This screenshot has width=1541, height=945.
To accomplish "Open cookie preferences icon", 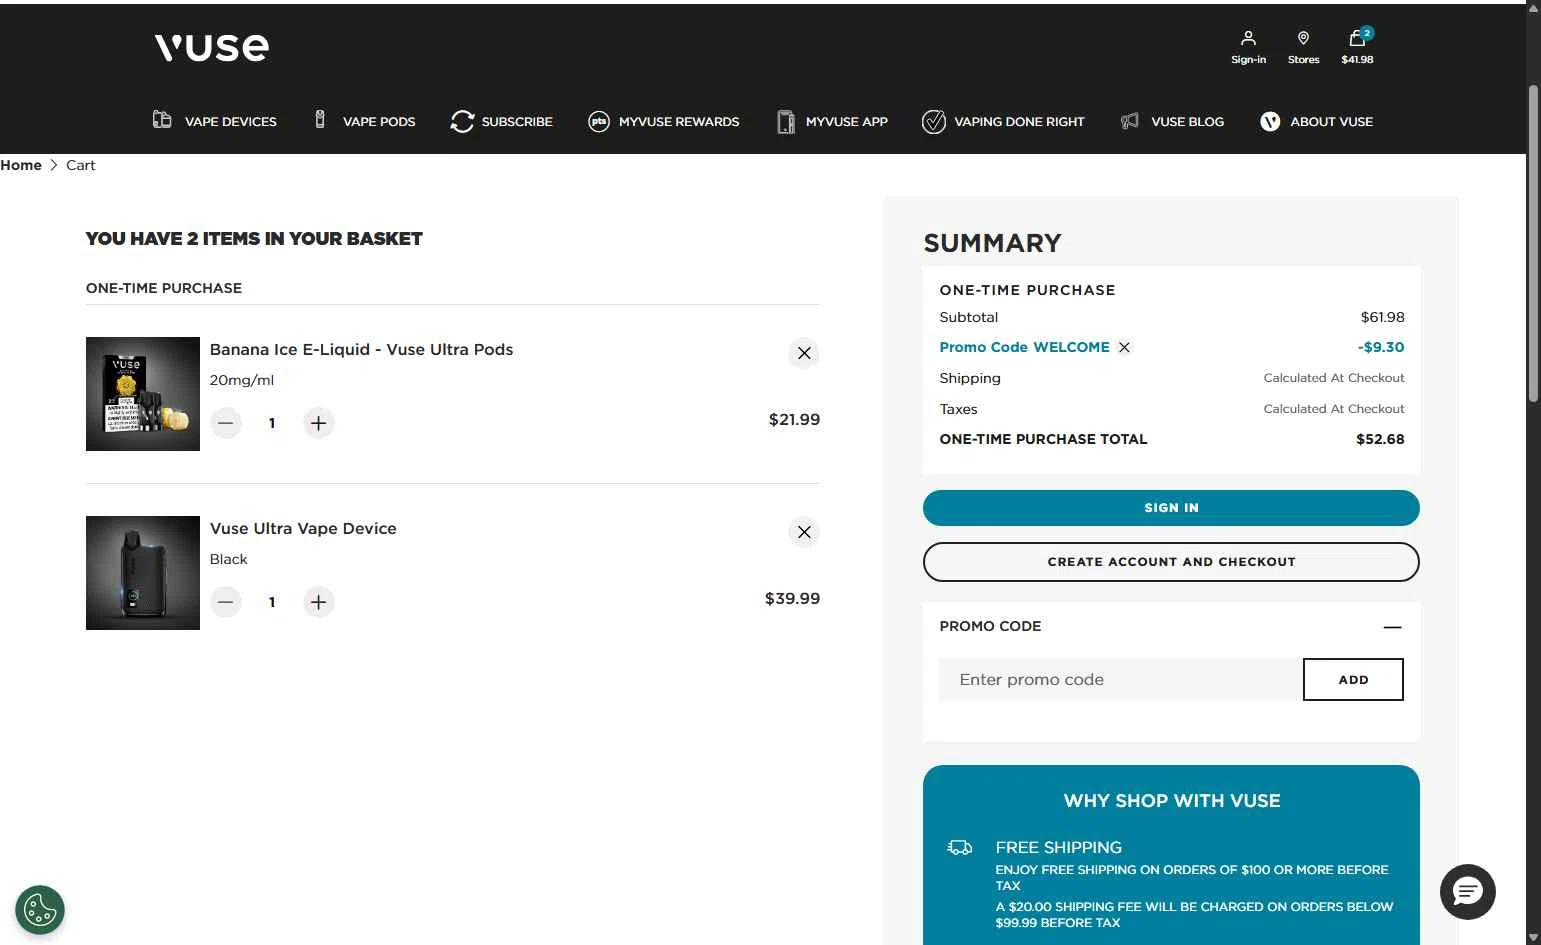I will 40,910.
